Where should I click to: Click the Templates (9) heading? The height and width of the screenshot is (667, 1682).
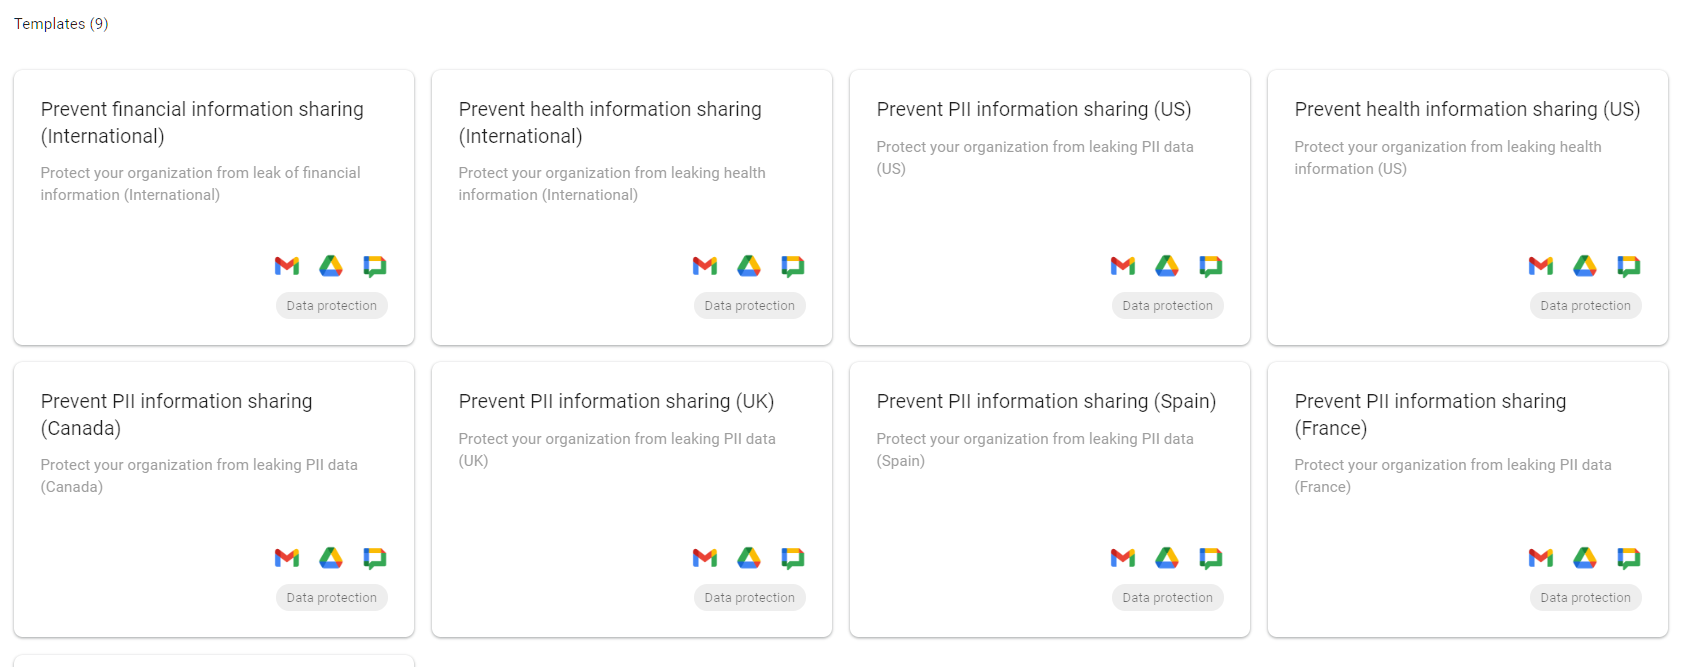coord(60,23)
